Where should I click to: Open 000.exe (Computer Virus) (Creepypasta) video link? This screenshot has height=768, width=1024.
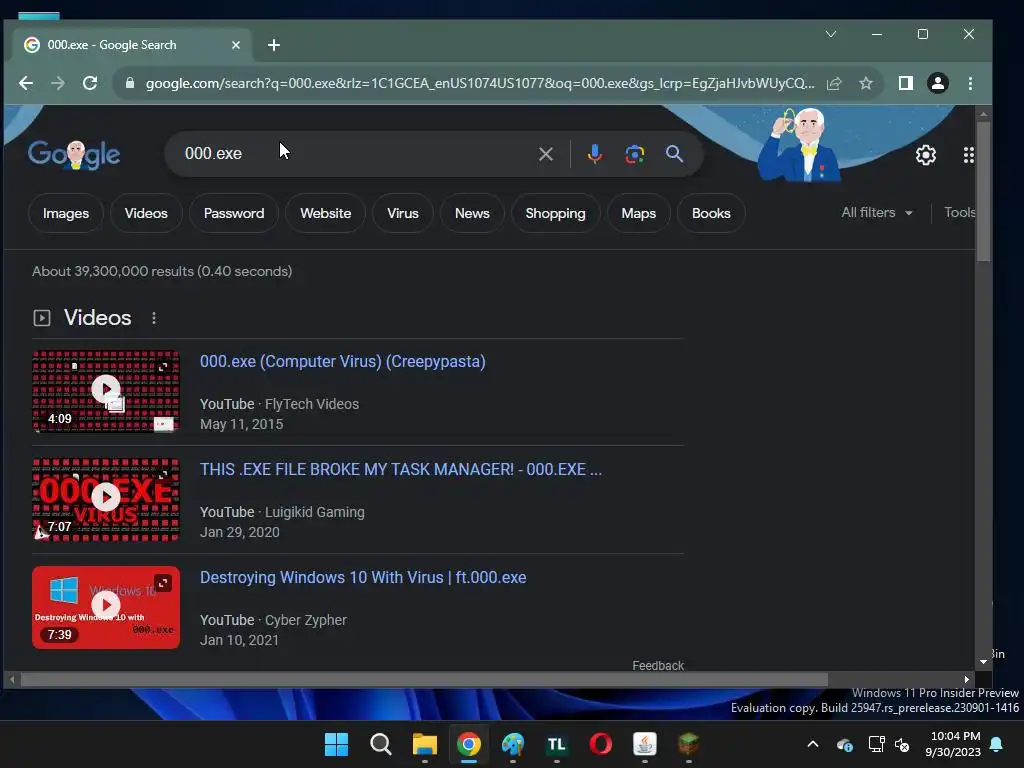(x=342, y=361)
